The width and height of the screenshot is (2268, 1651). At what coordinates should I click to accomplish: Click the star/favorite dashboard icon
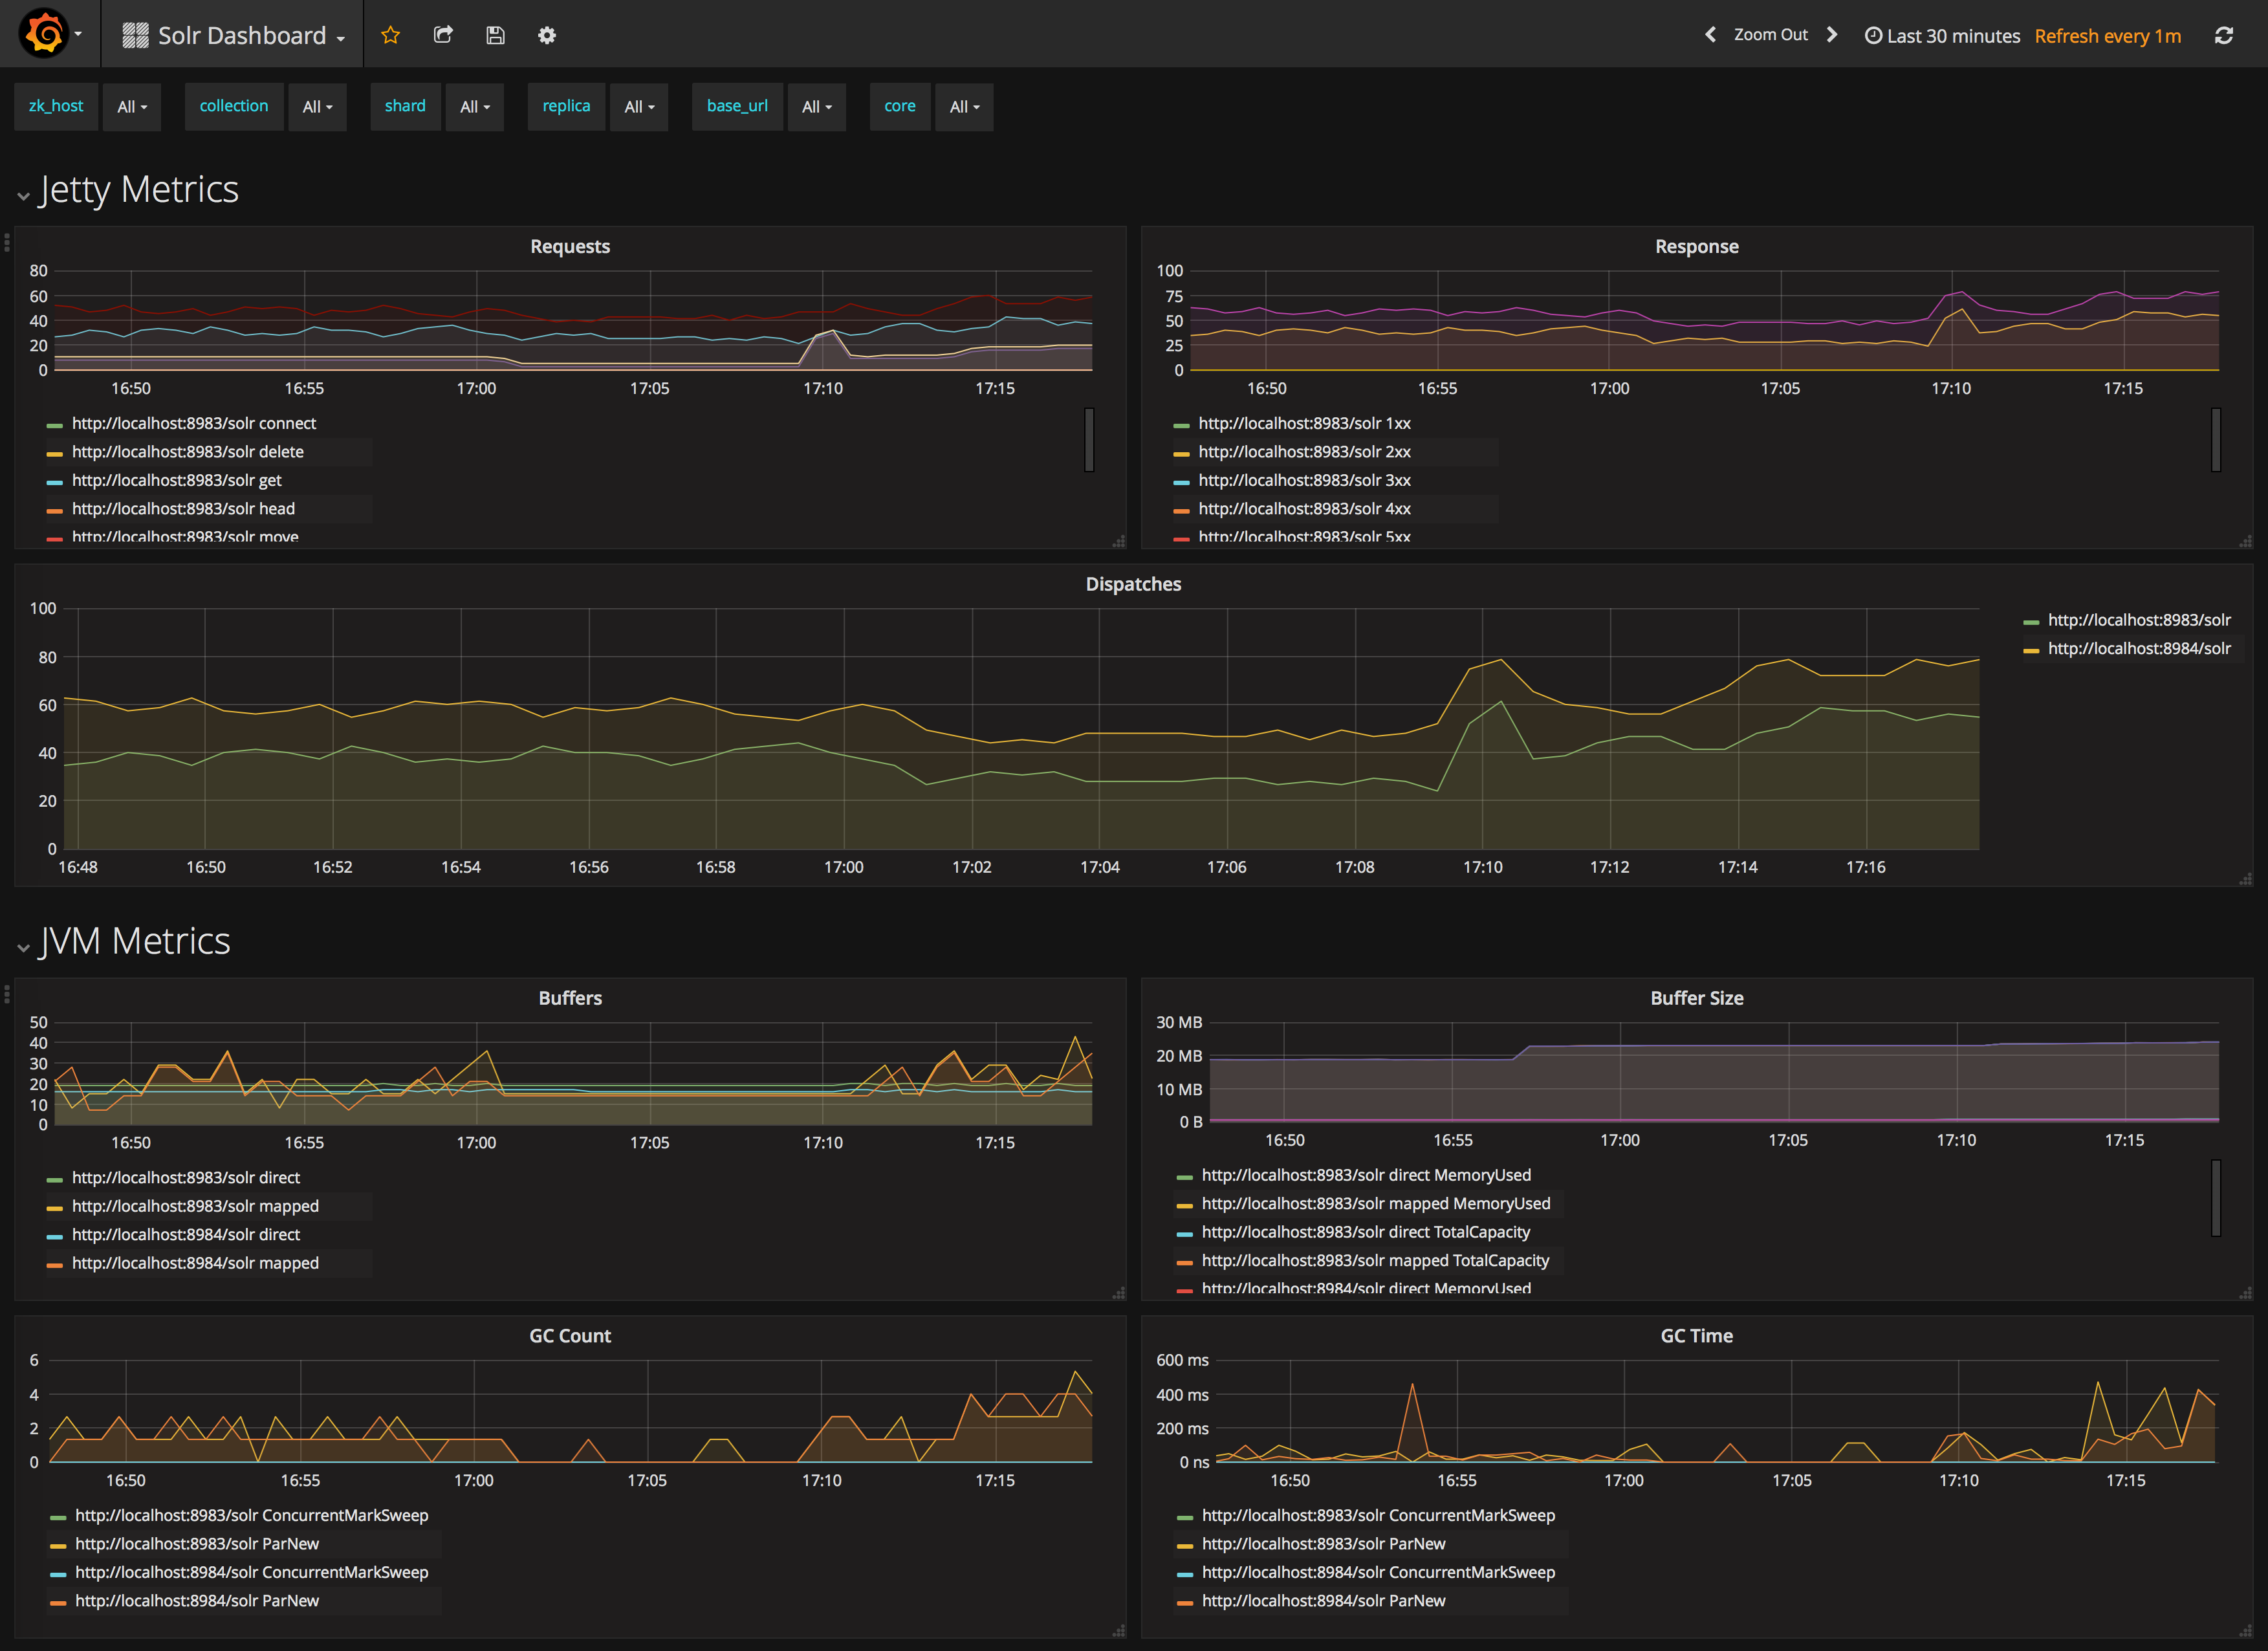389,34
